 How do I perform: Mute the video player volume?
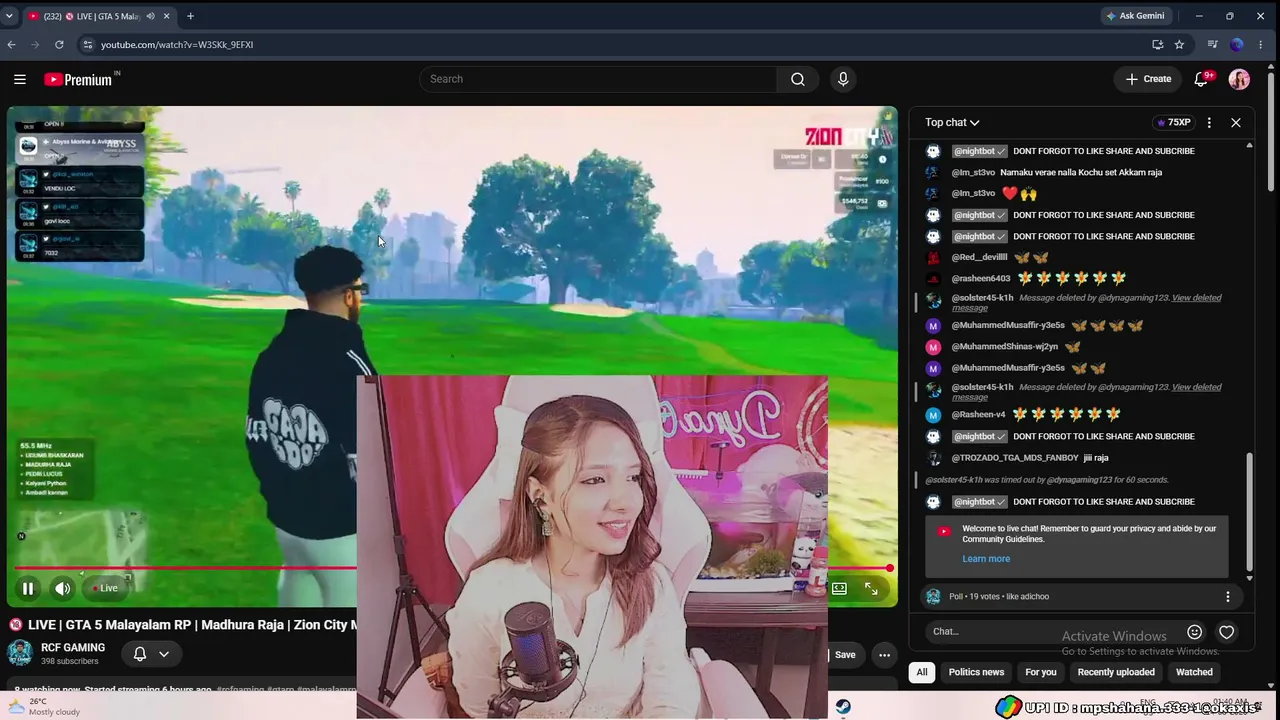[62, 588]
